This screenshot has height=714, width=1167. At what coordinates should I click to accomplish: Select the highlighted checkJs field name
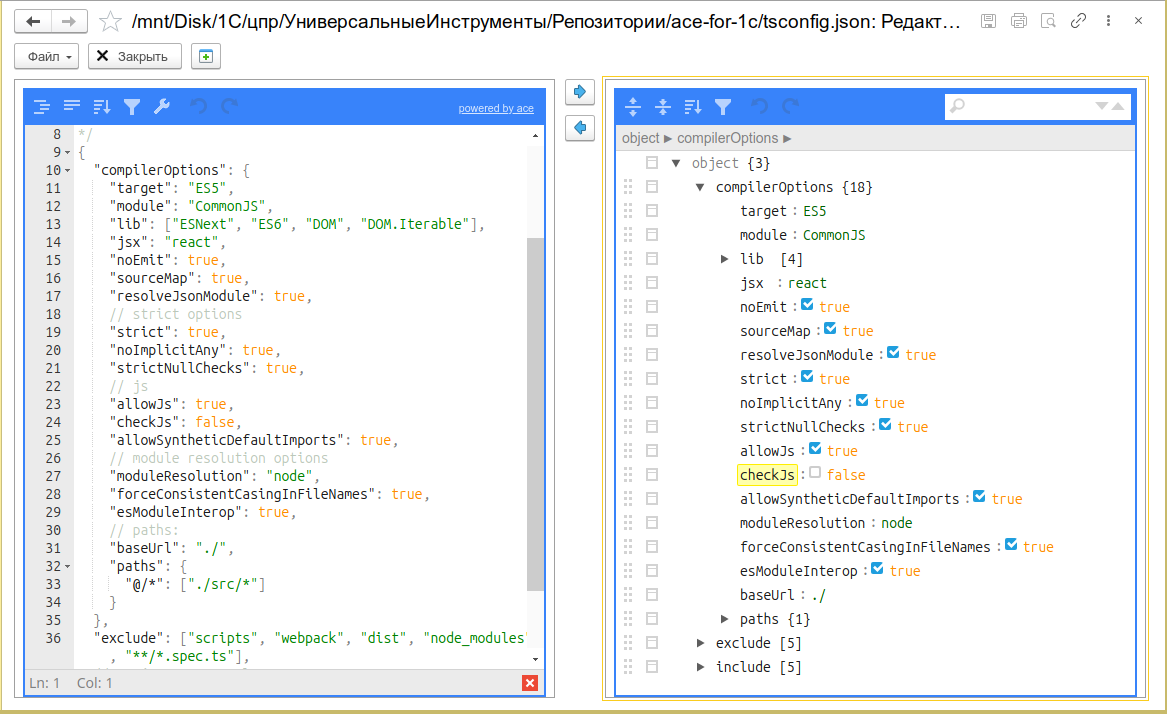[767, 474]
